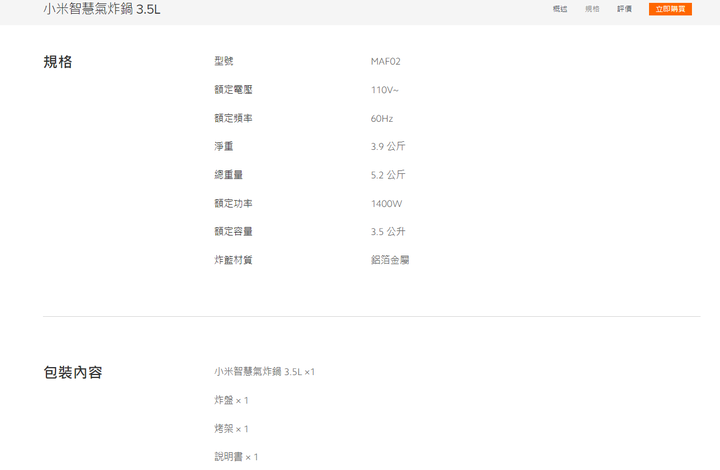Select the 炸盤 × 1 package item

tap(231, 400)
